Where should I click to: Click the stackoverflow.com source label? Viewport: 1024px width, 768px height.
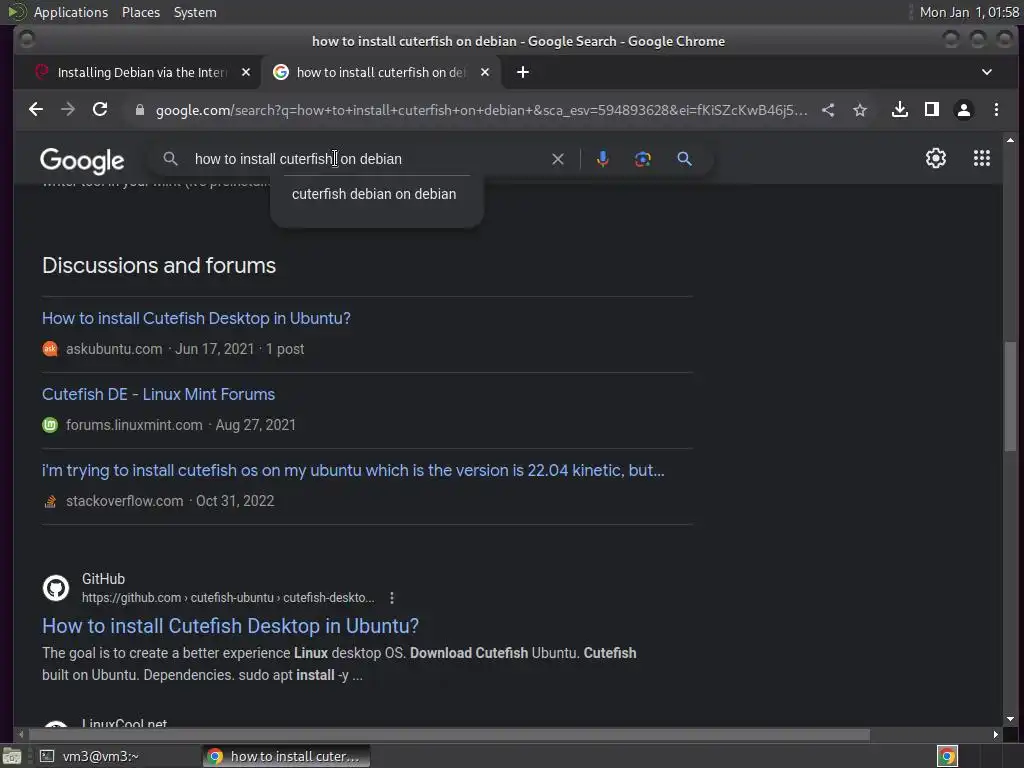[x=124, y=501]
